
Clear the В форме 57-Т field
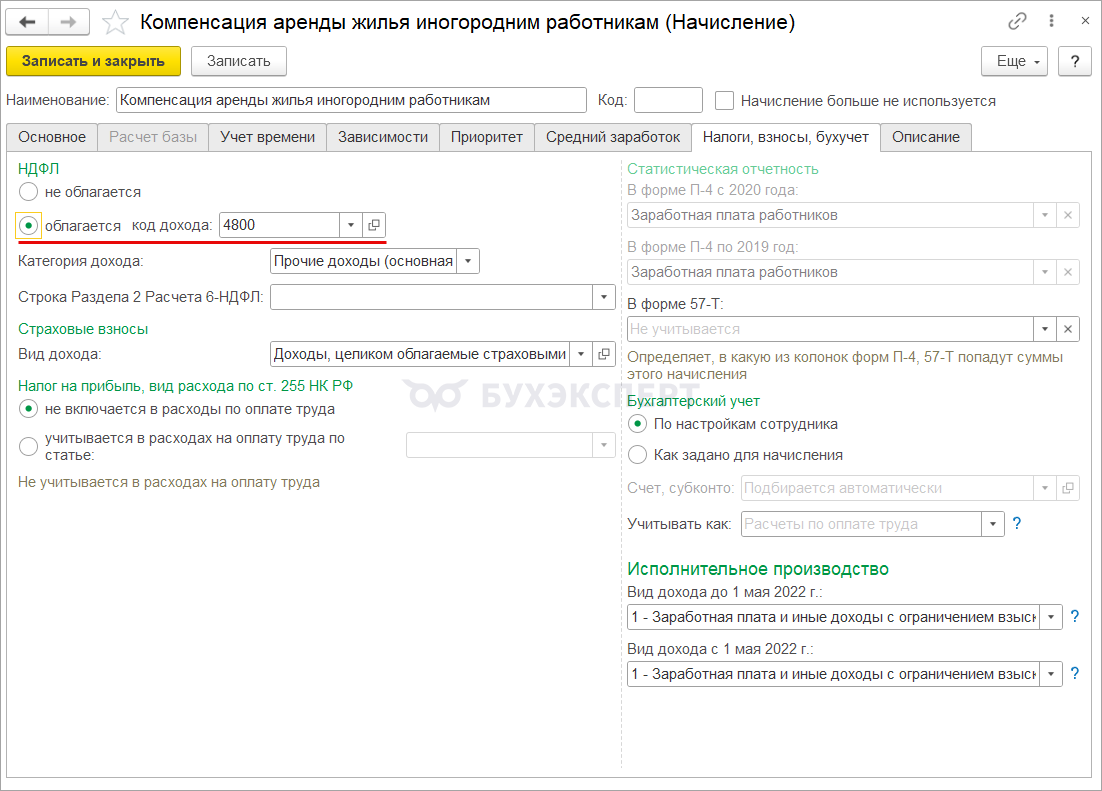click(x=1068, y=329)
